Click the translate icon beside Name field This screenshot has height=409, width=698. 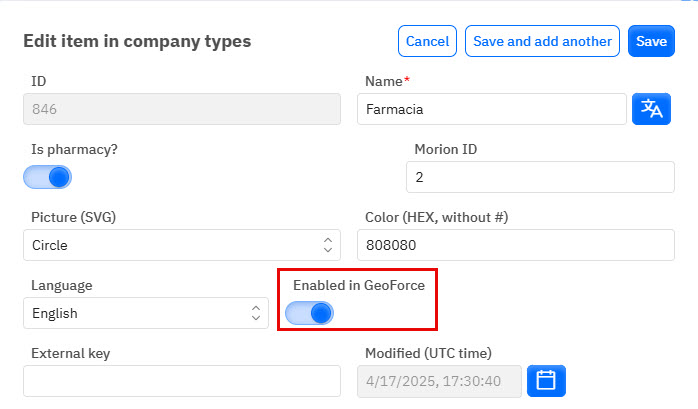point(652,109)
